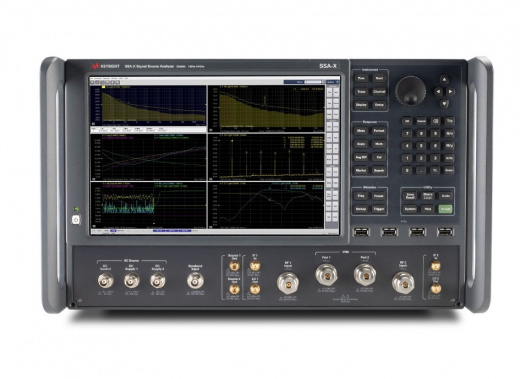Screen dimensions: 520x379
Task: Click the Prev key in Instrument group
Action: (x=361, y=78)
